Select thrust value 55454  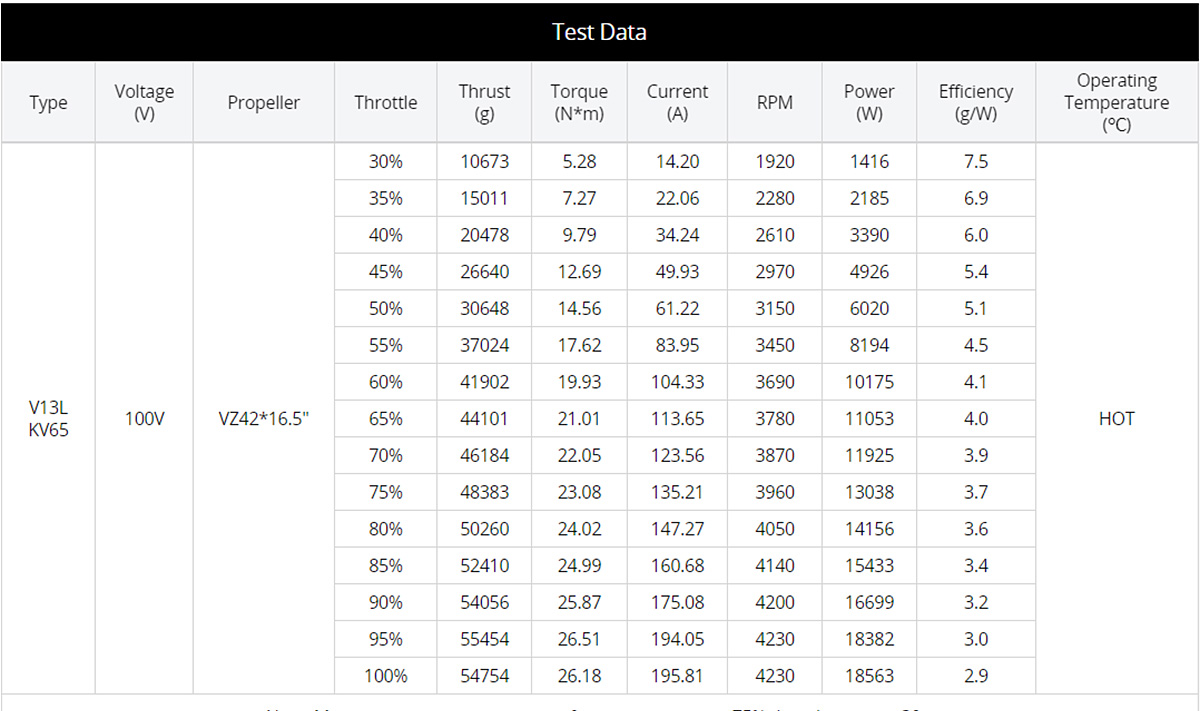click(x=484, y=639)
